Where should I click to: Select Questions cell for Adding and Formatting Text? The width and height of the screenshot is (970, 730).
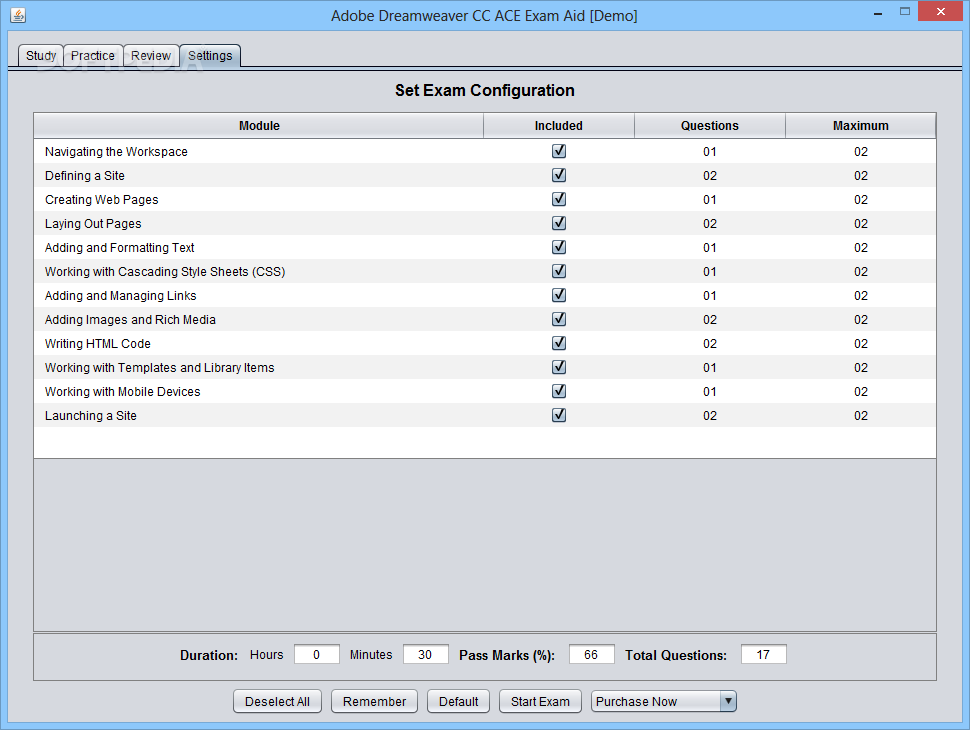pyautogui.click(x=710, y=247)
